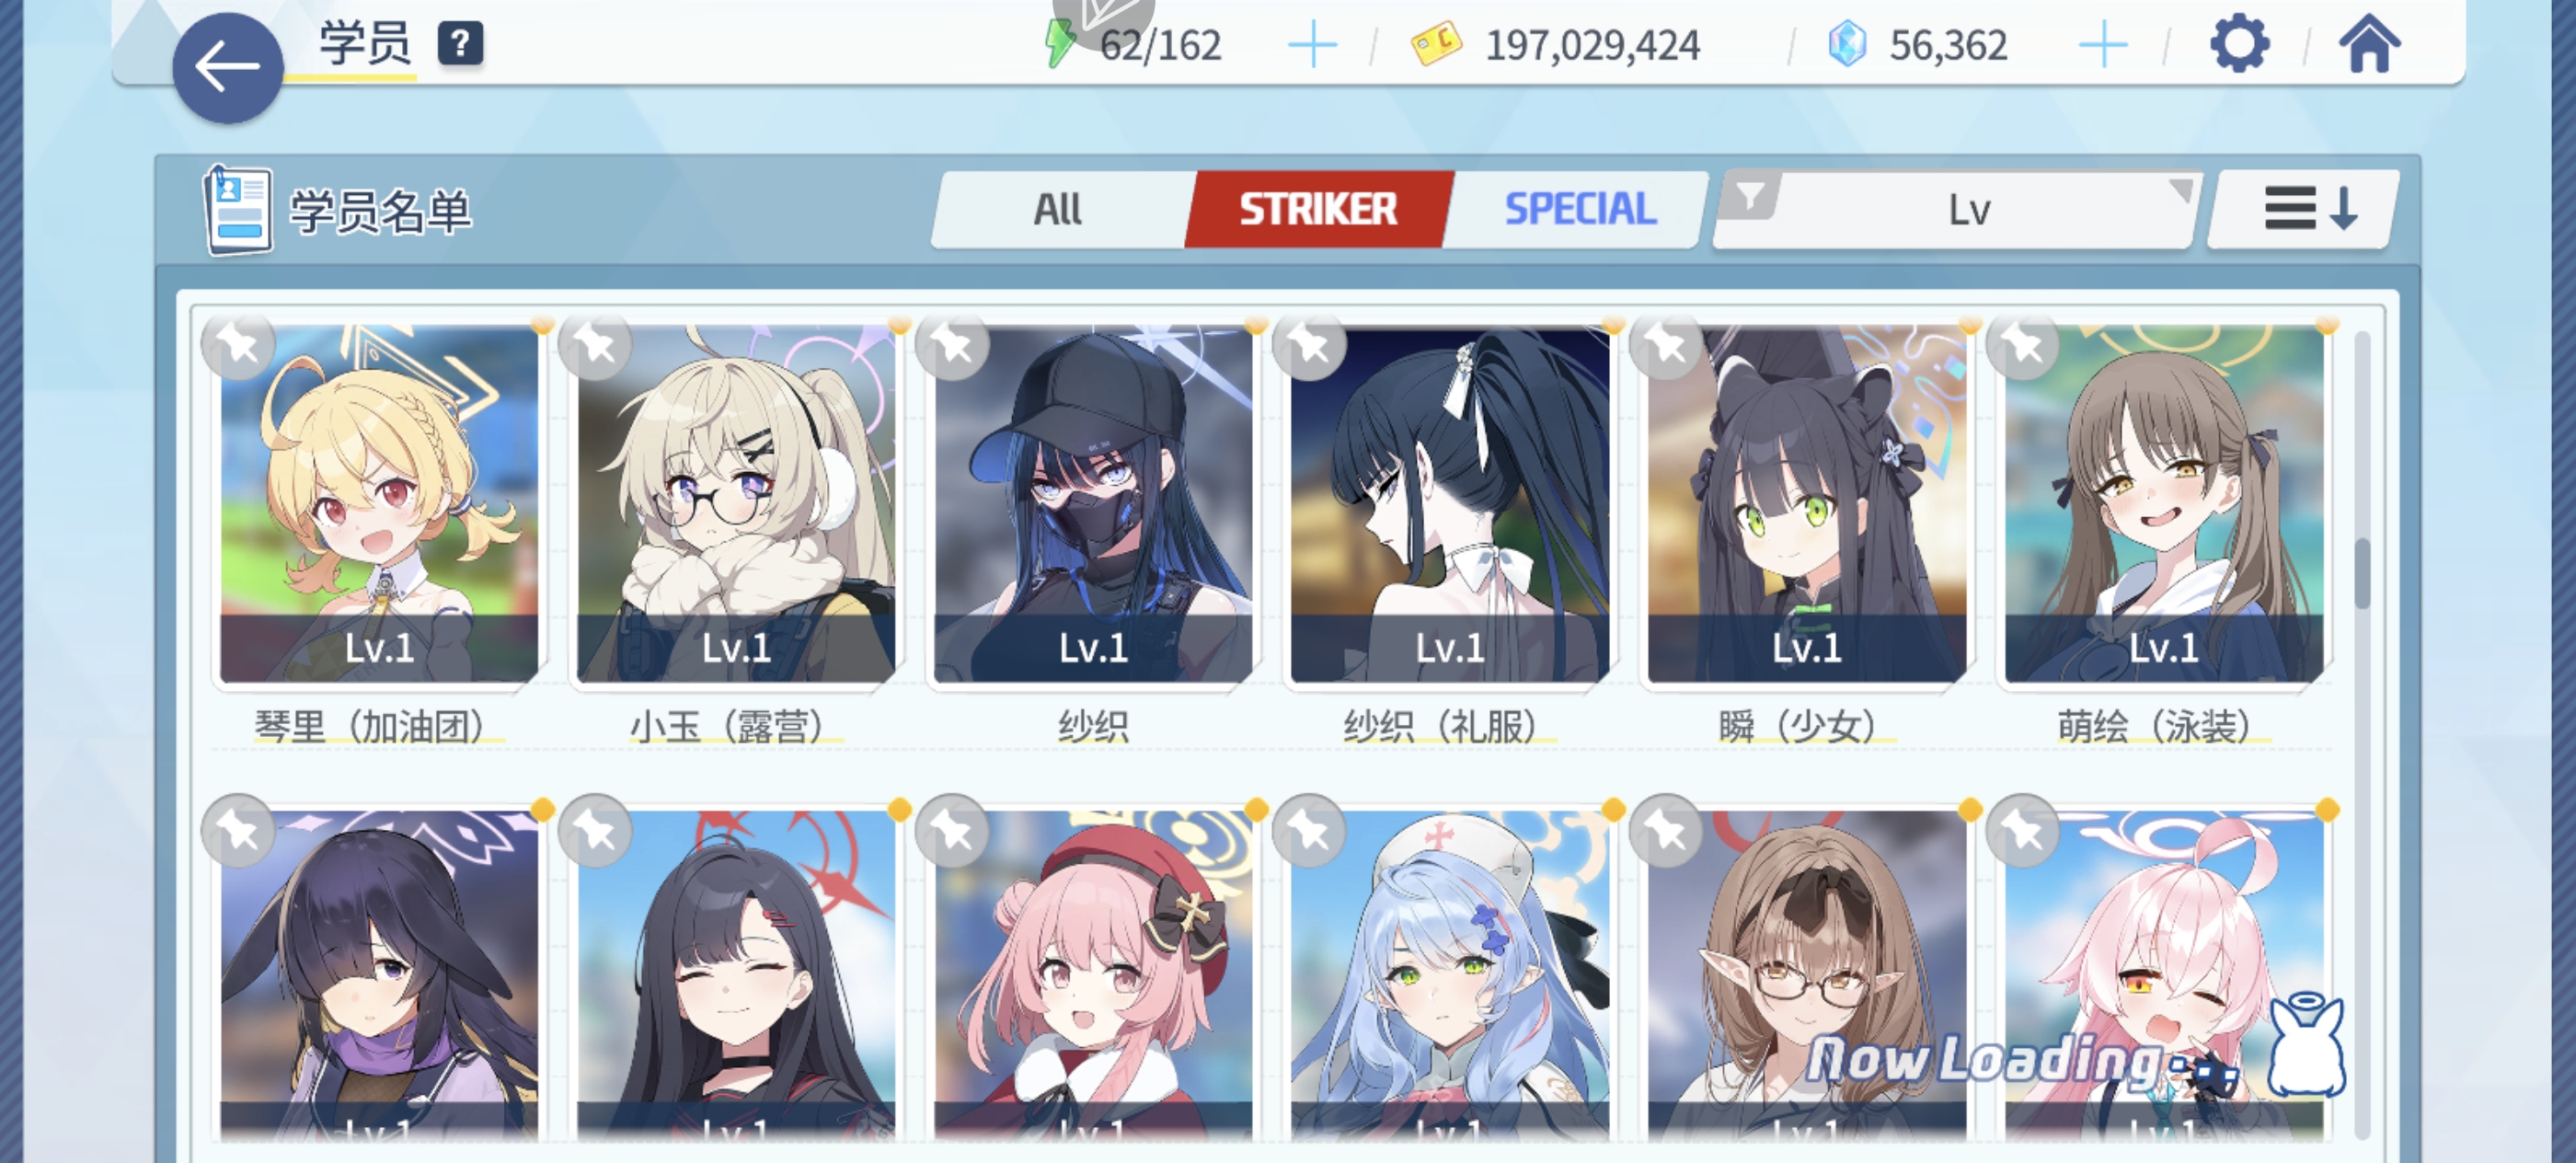Go back using the arrow button
The width and height of the screenshot is (2576, 1163).
(227, 68)
